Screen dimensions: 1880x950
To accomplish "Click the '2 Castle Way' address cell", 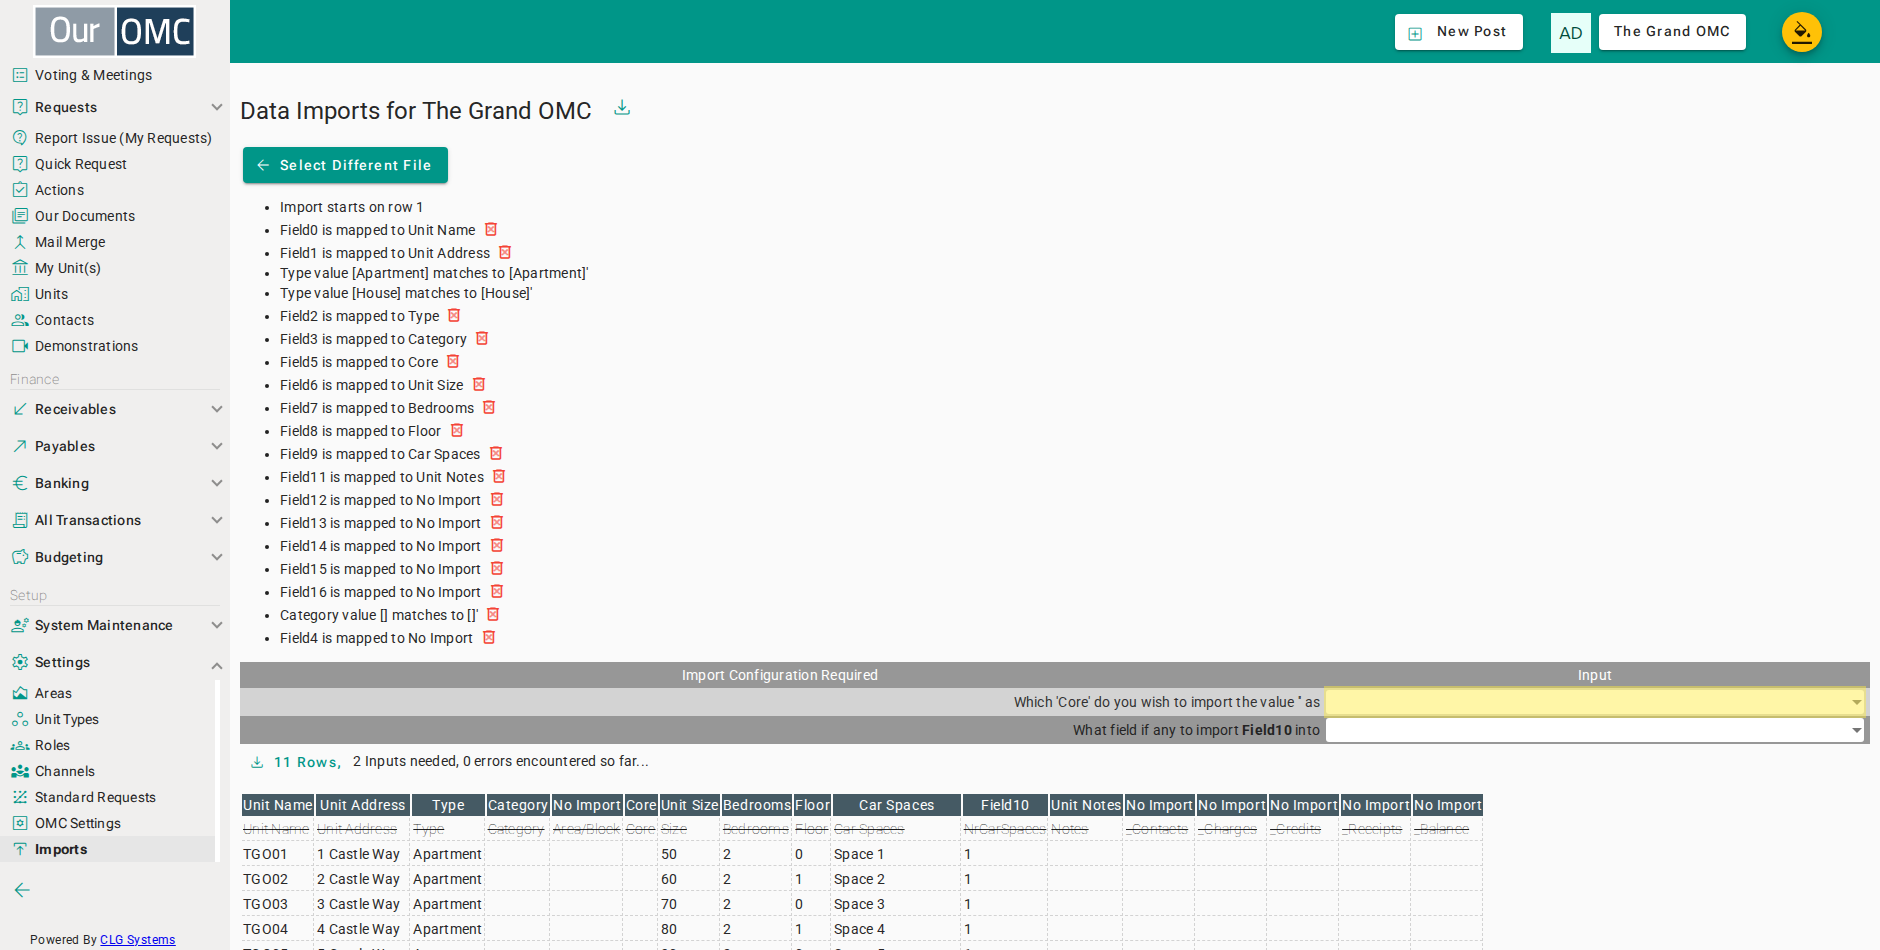I will [362, 879].
